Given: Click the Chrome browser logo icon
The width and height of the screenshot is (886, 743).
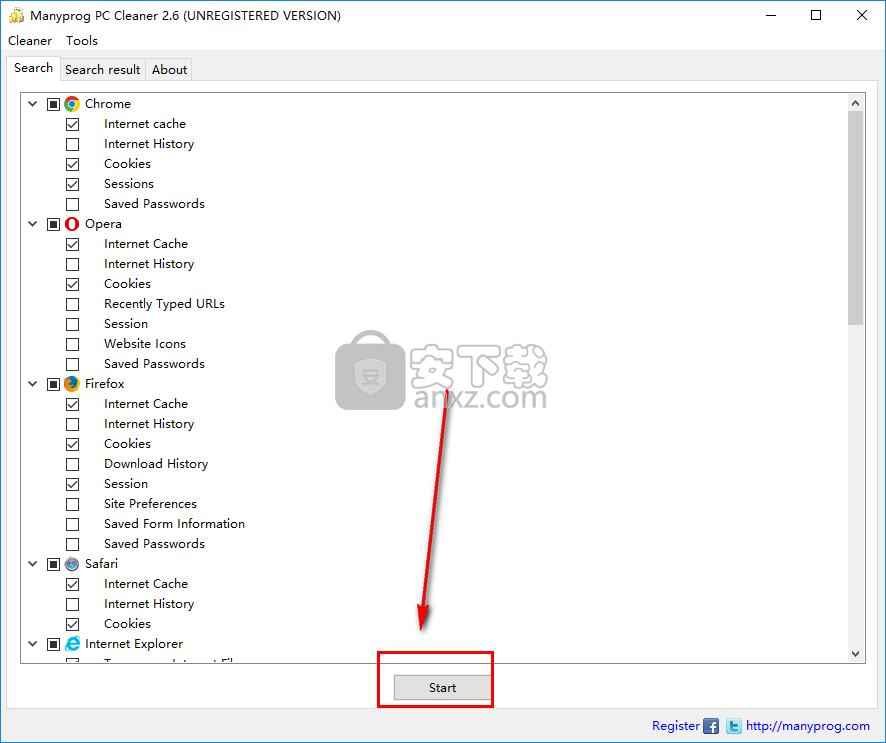Looking at the screenshot, I should (72, 104).
